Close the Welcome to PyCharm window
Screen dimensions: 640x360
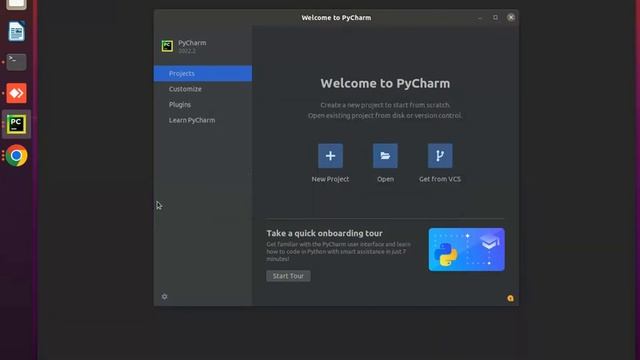[x=511, y=18]
